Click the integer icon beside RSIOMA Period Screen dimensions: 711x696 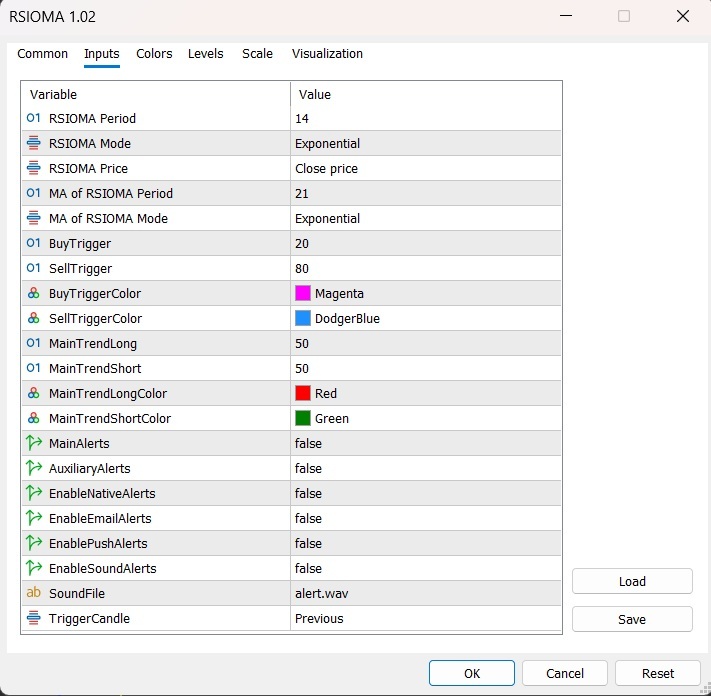[x=34, y=118]
